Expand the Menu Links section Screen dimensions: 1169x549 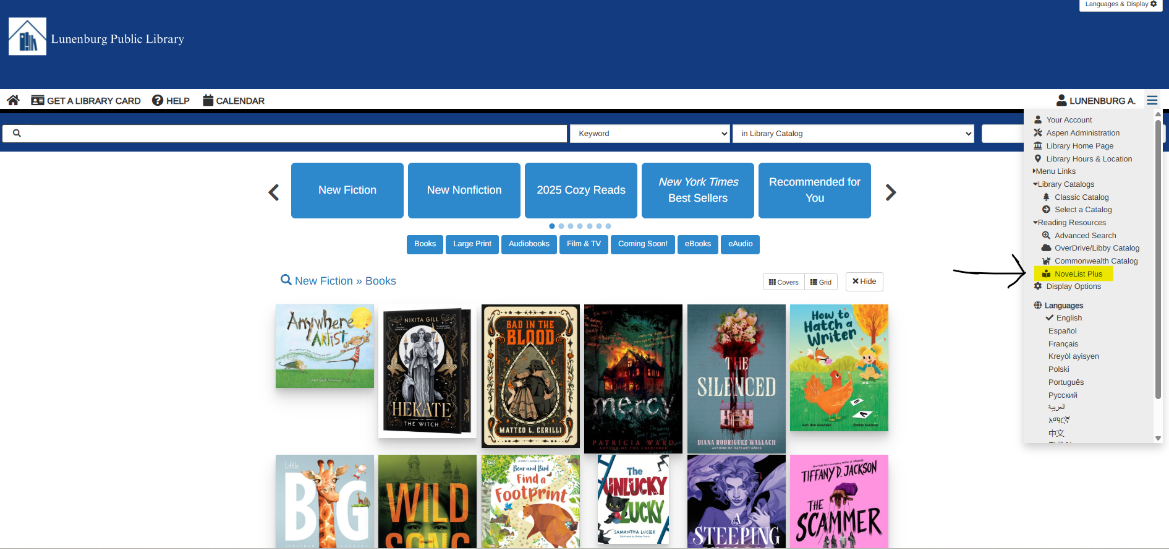click(x=1054, y=172)
